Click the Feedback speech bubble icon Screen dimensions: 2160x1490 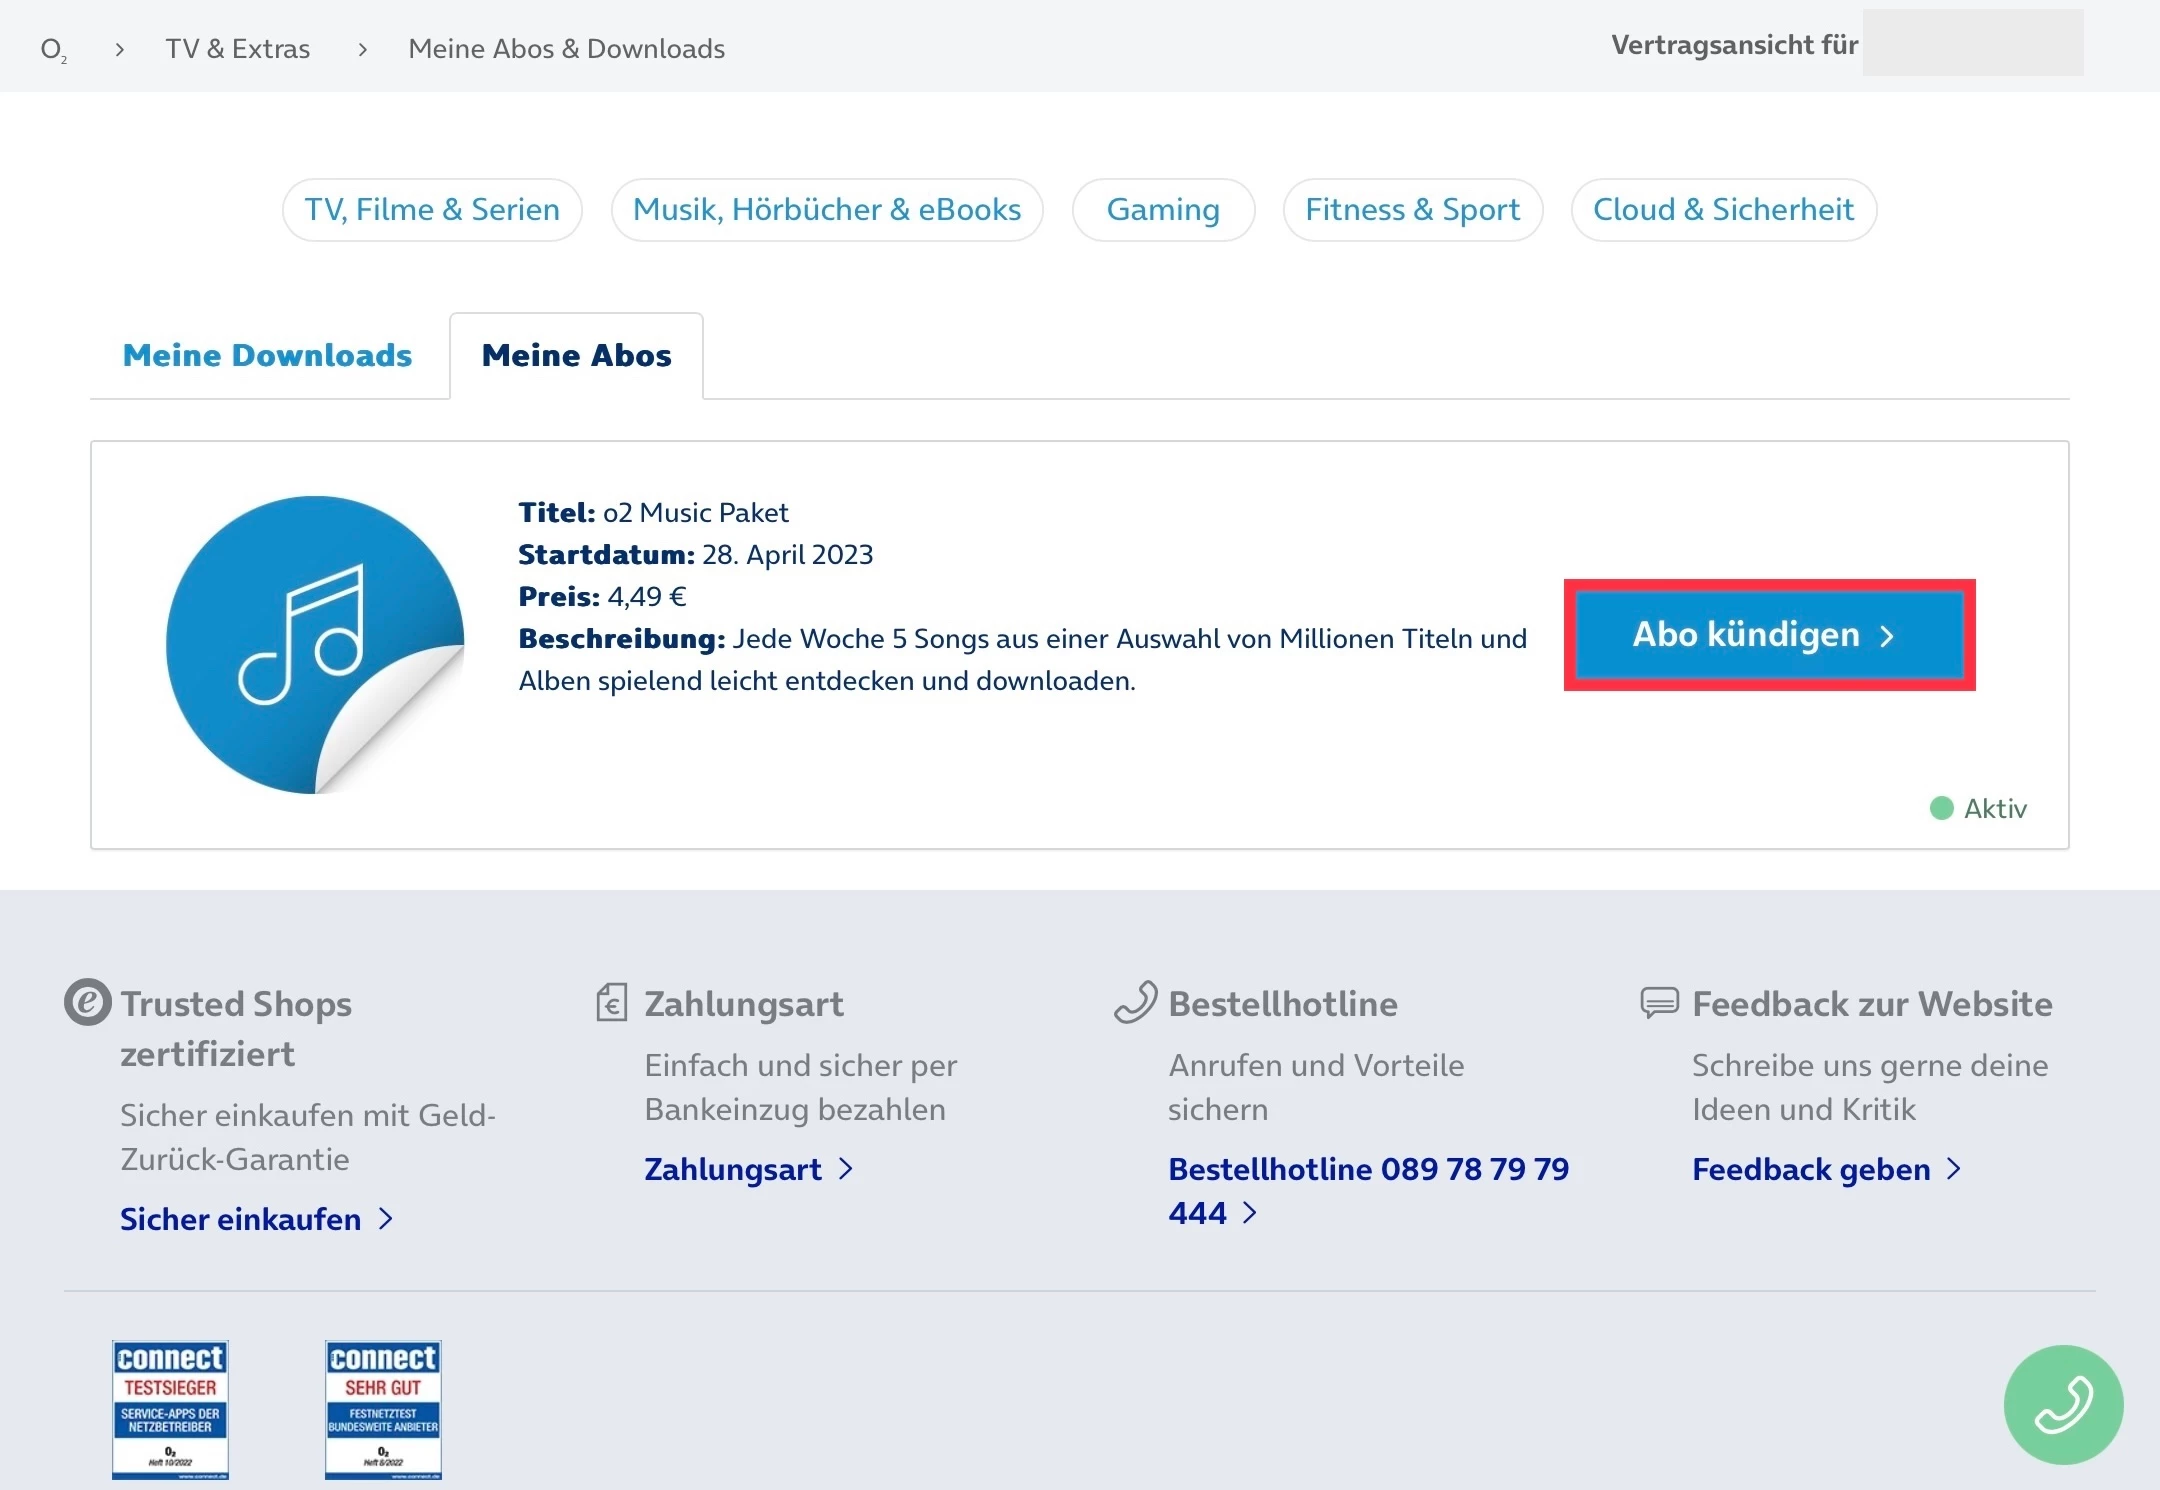[x=1659, y=1002]
